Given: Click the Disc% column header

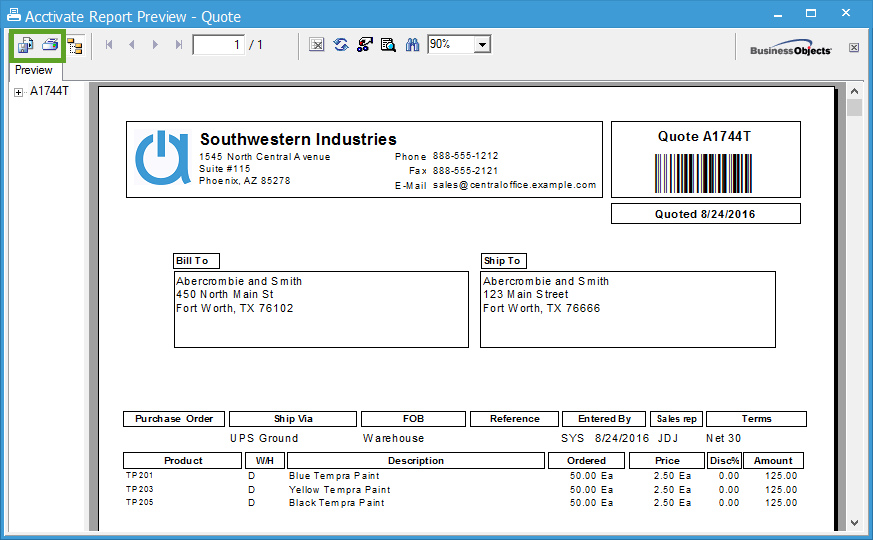Looking at the screenshot, I should 724,460.
